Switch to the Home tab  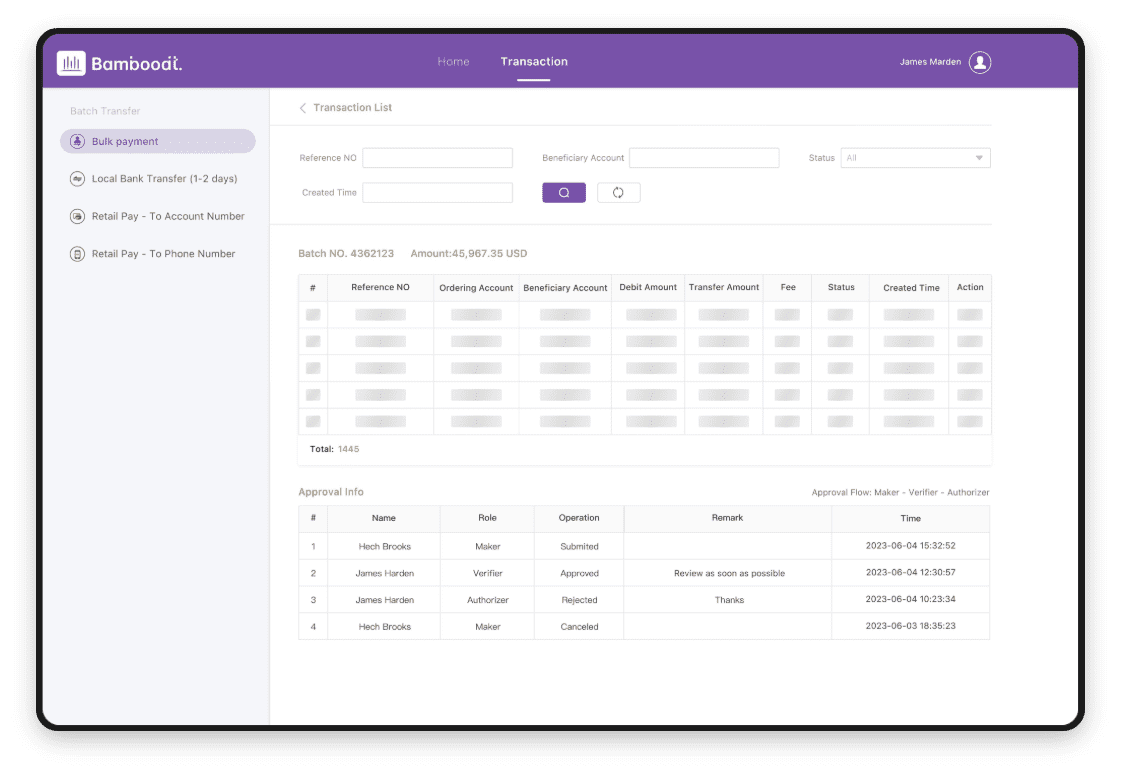pyautogui.click(x=453, y=62)
